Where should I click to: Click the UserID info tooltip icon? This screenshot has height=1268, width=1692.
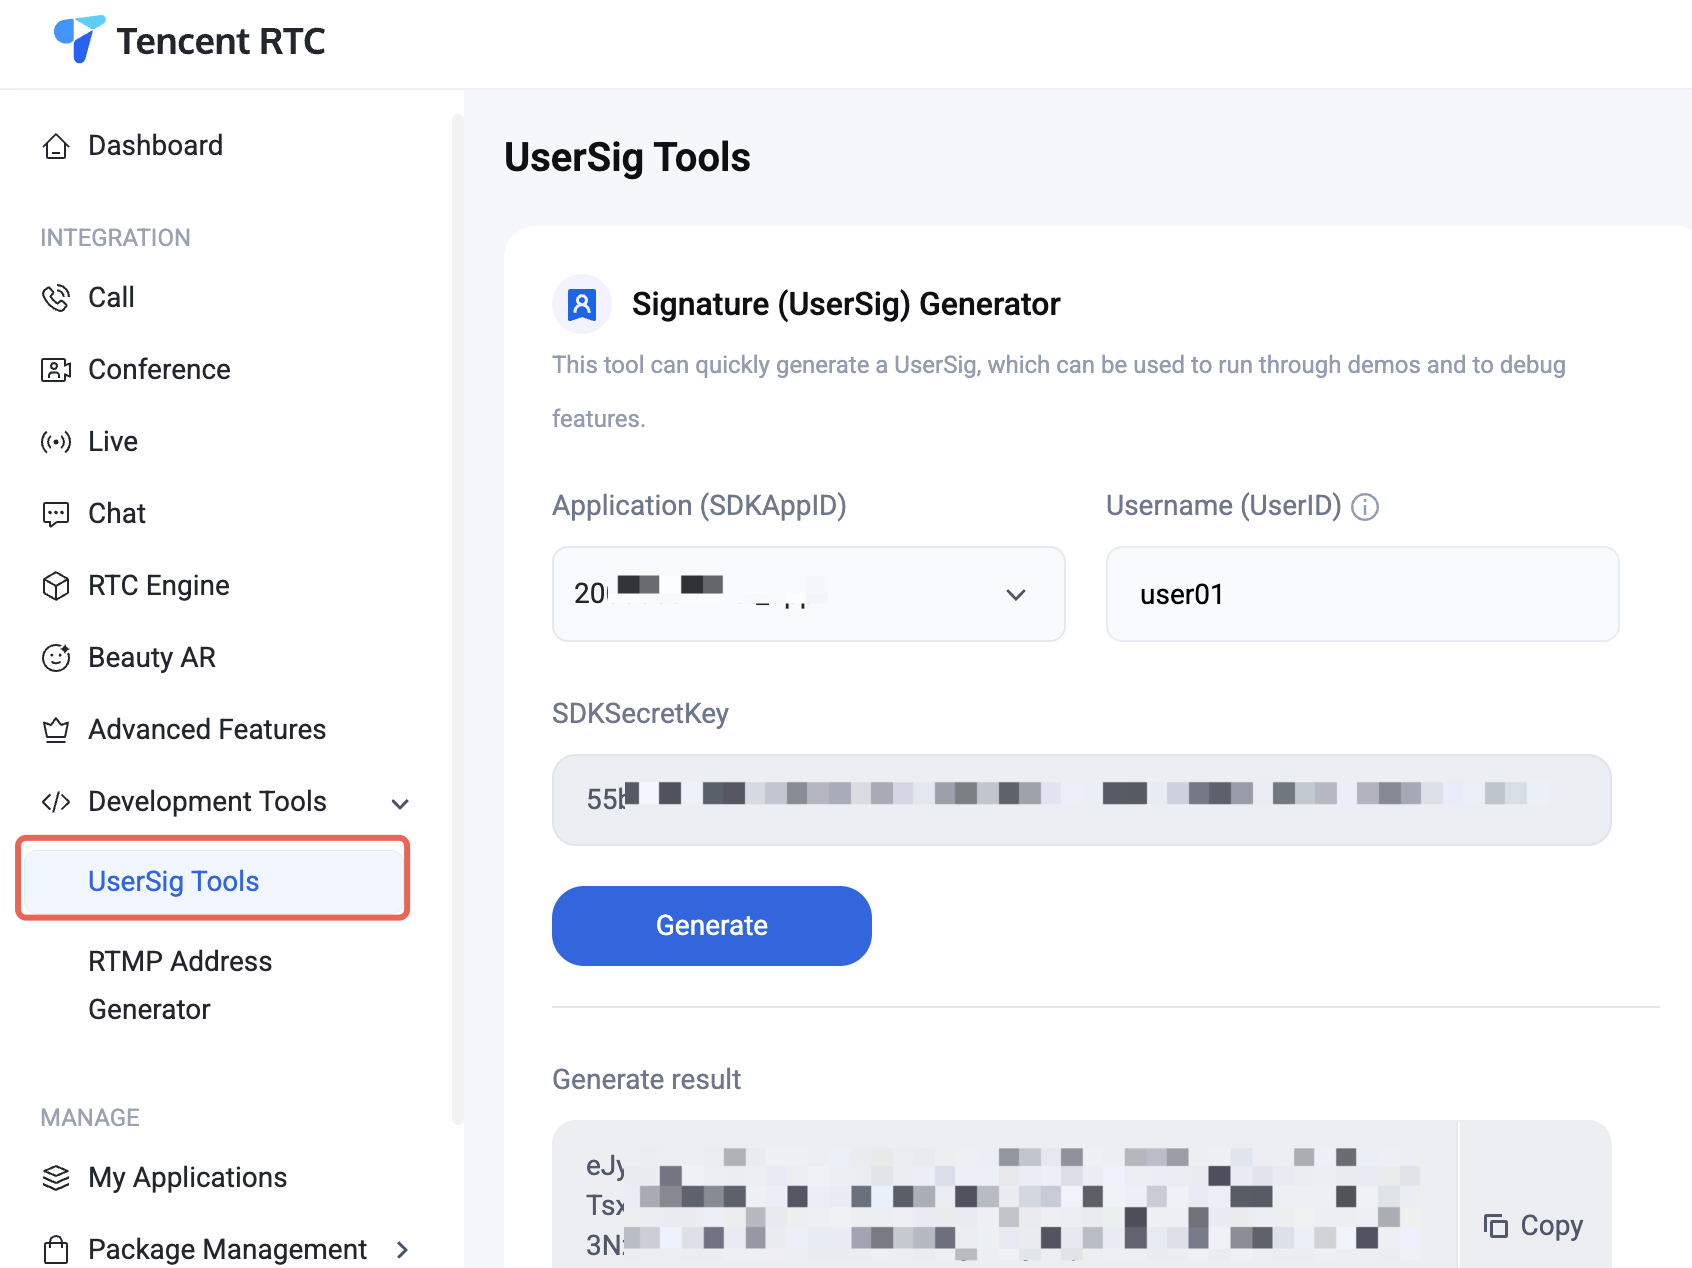pos(1365,507)
